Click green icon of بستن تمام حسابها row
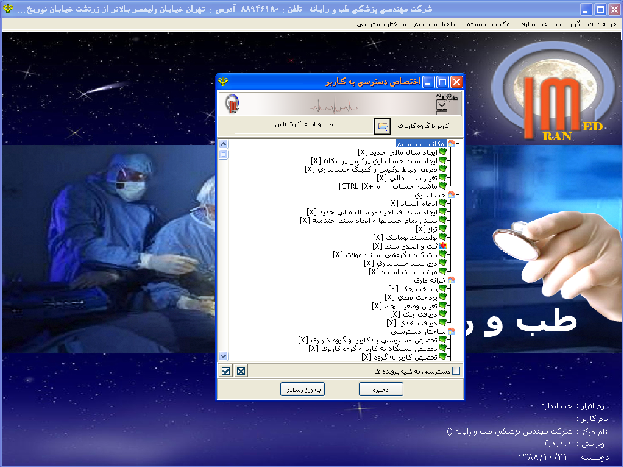 443,220
